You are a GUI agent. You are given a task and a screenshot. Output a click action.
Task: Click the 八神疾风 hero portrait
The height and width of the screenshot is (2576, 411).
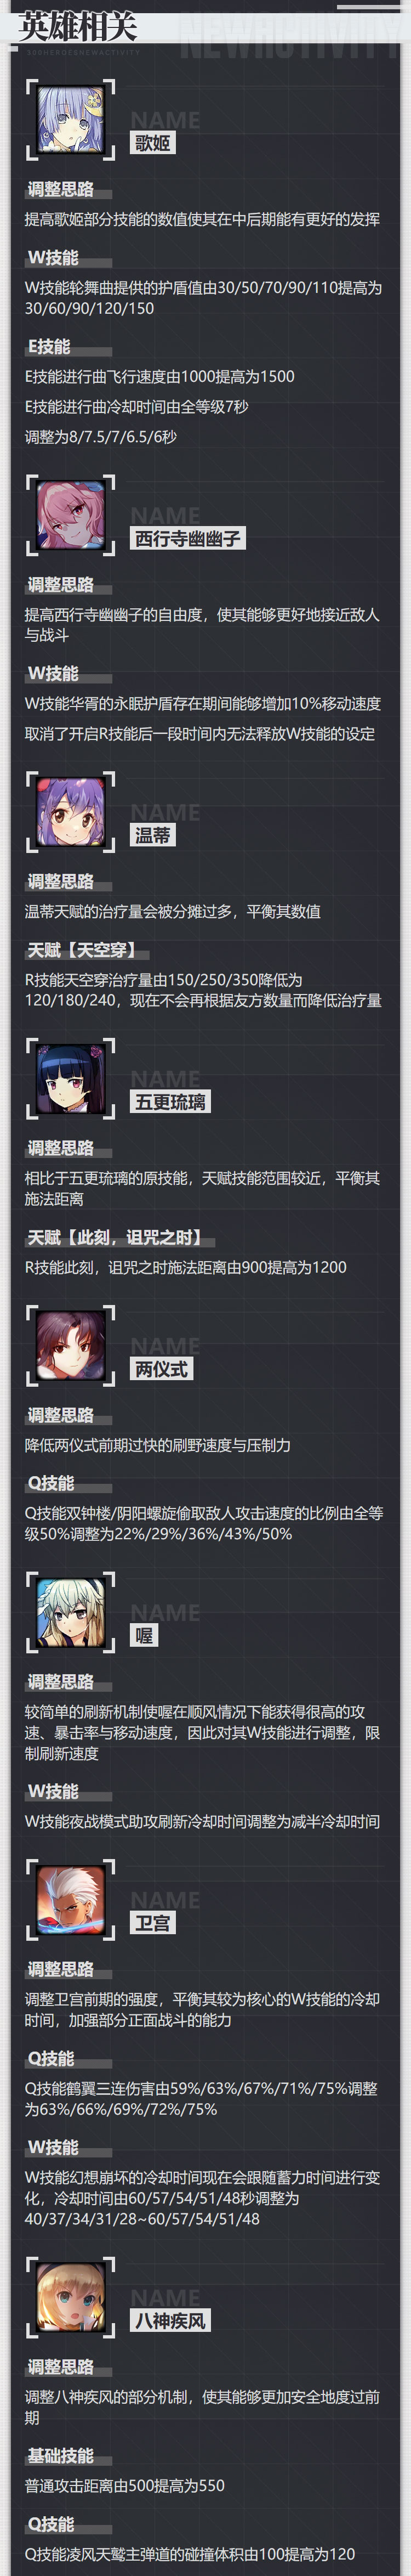[71, 2298]
